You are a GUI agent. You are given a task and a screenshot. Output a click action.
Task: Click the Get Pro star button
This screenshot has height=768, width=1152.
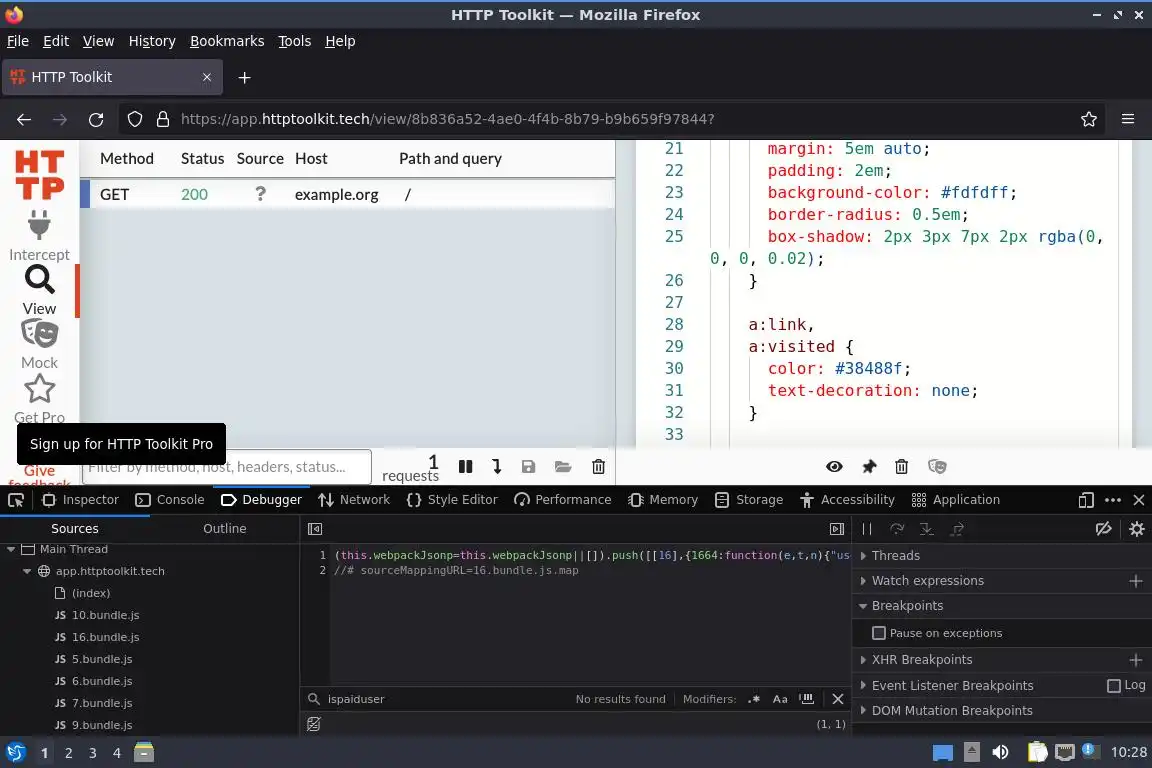pyautogui.click(x=39, y=390)
